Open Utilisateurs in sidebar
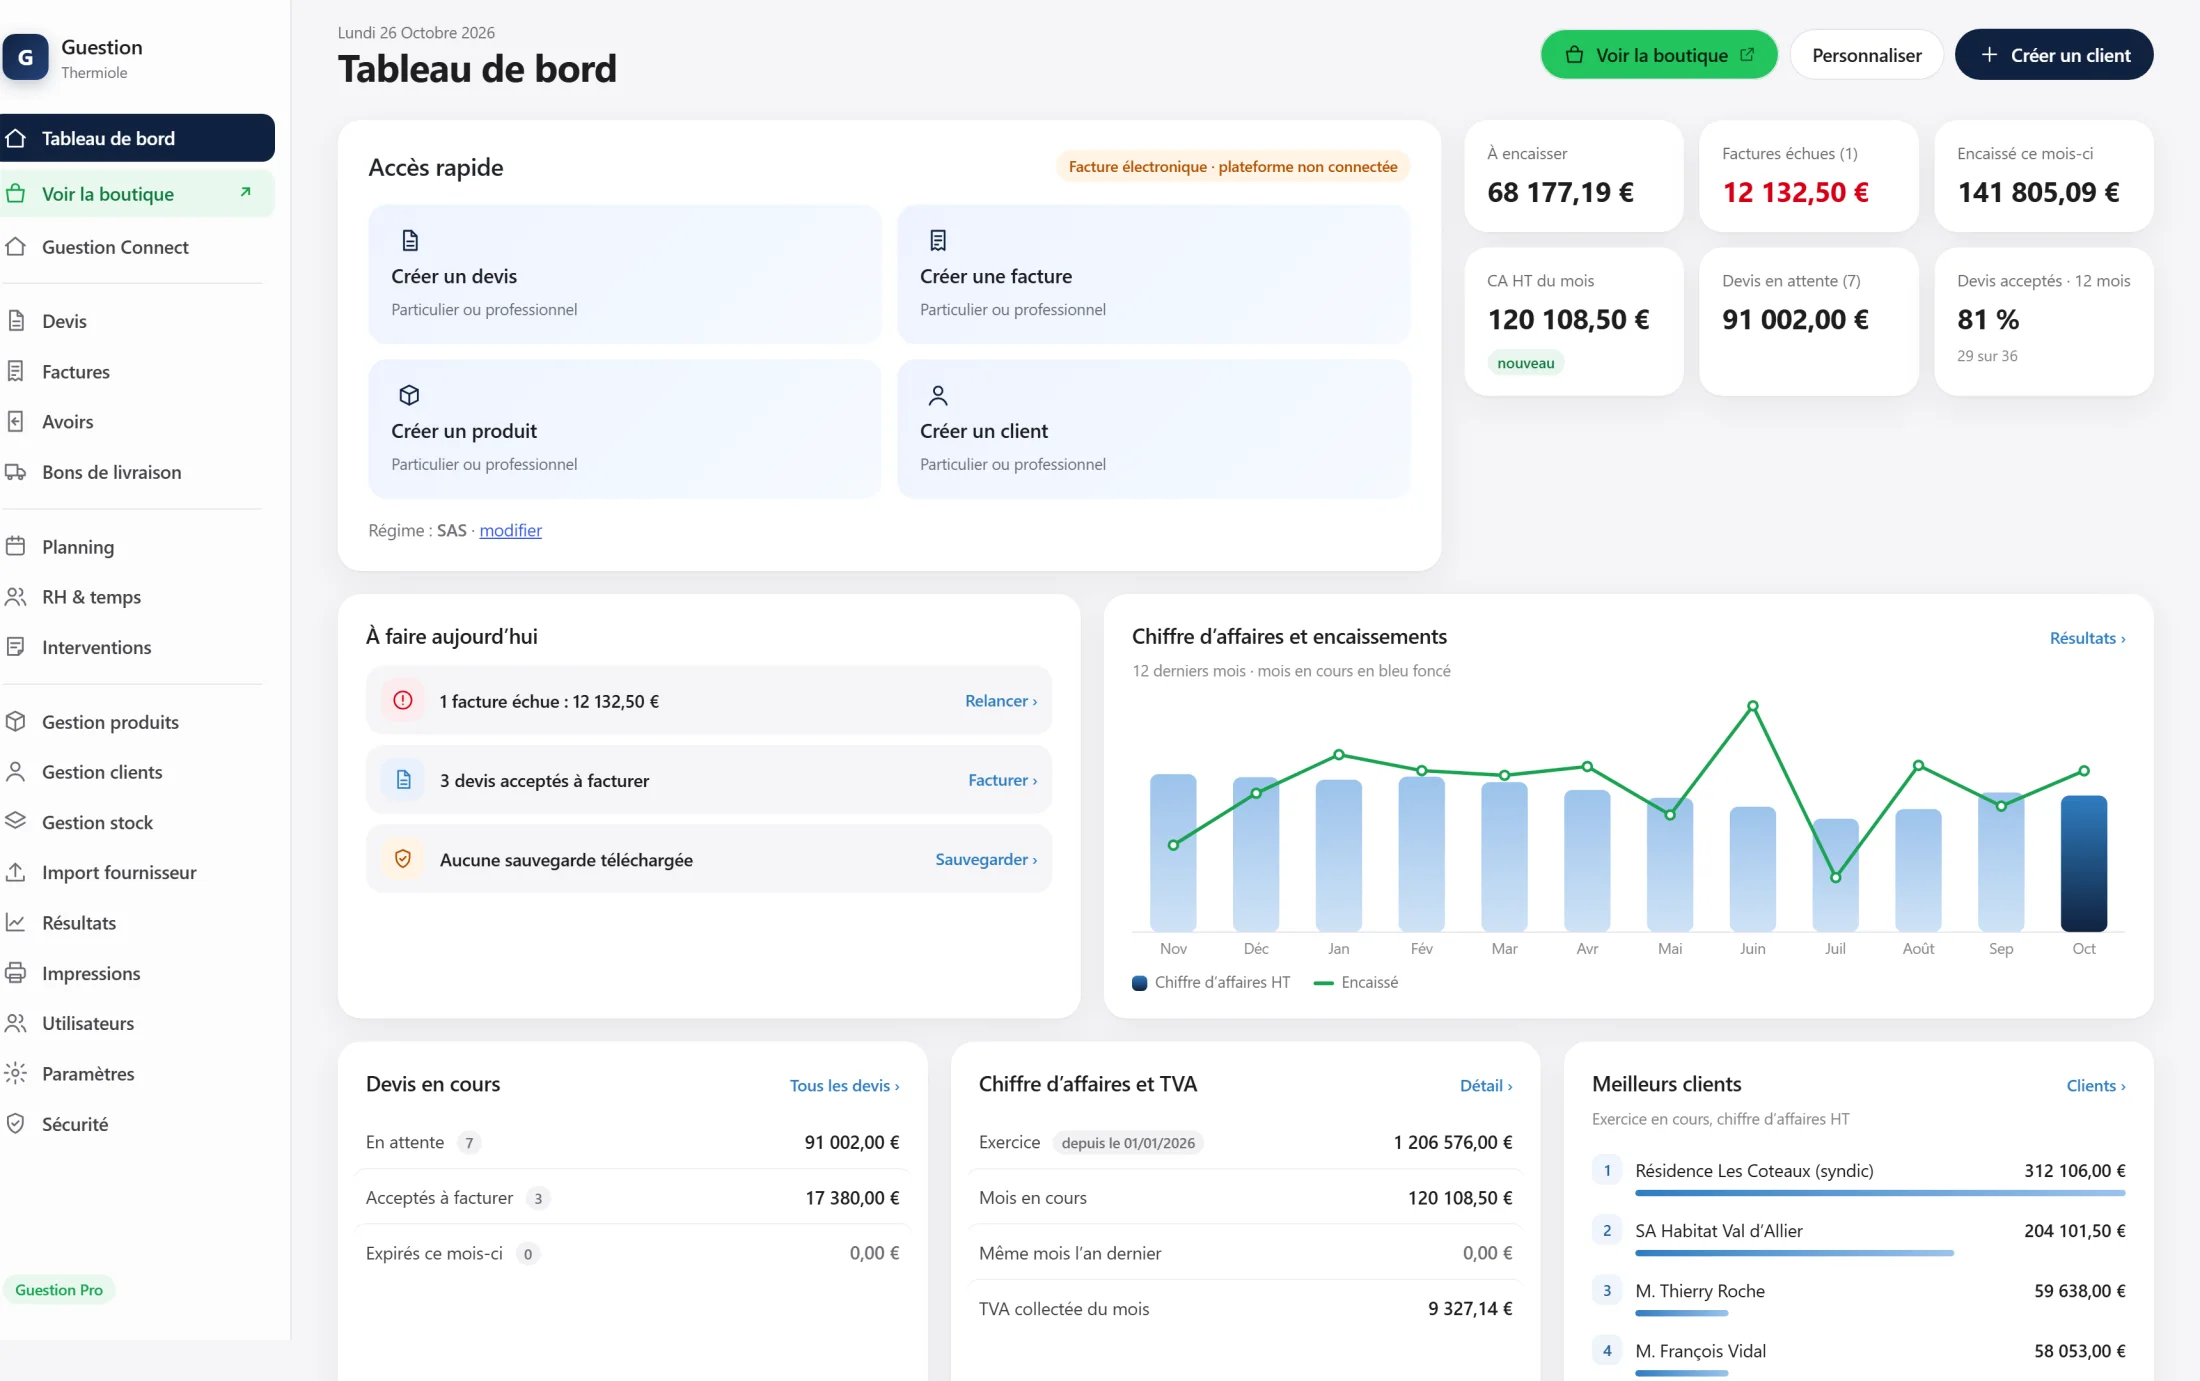This screenshot has width=2200, height=1381. (138, 1023)
